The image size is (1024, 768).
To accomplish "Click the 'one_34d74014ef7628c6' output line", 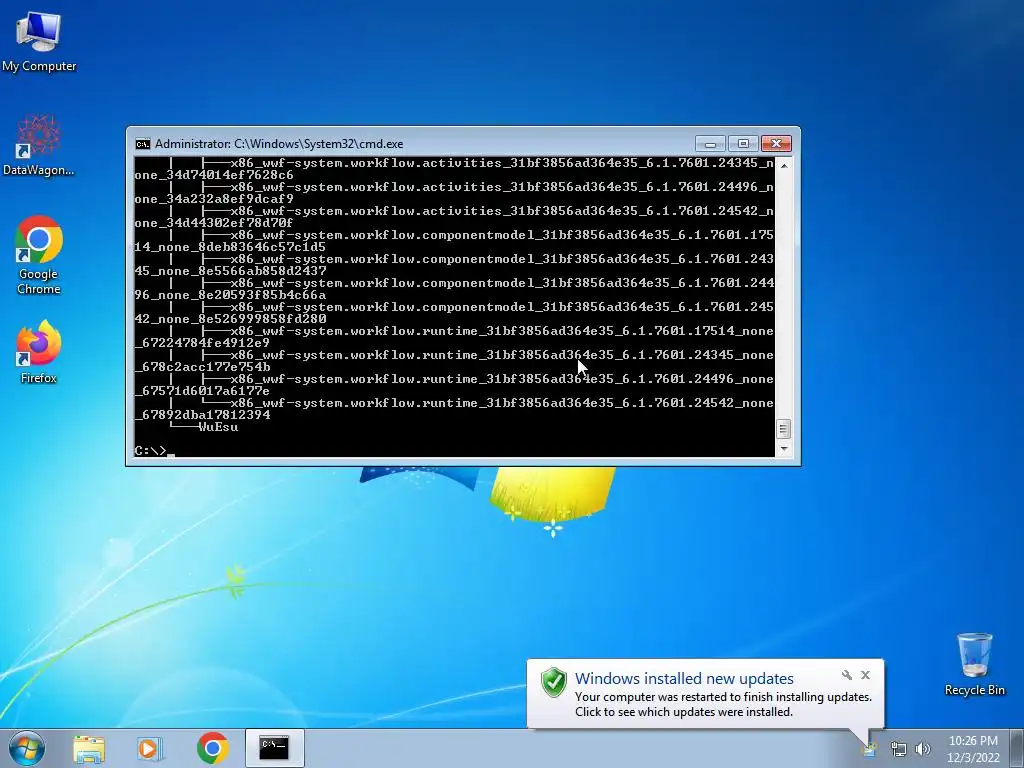I will pos(214,174).
